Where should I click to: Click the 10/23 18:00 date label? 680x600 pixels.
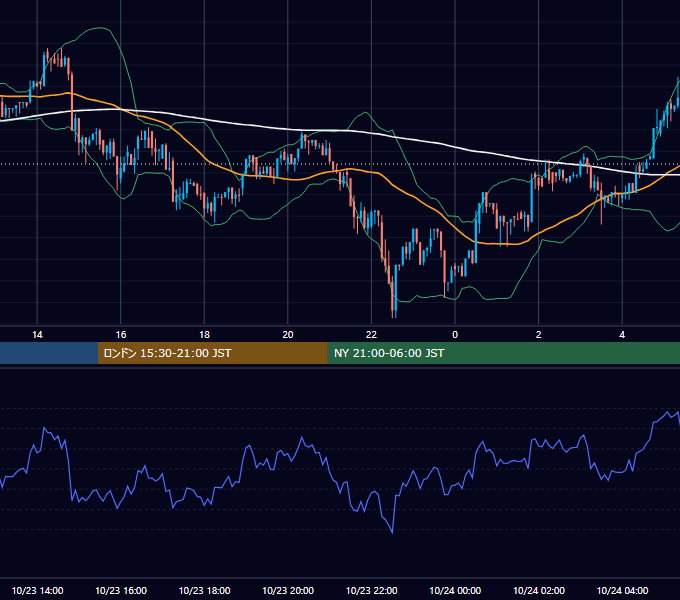point(204,590)
